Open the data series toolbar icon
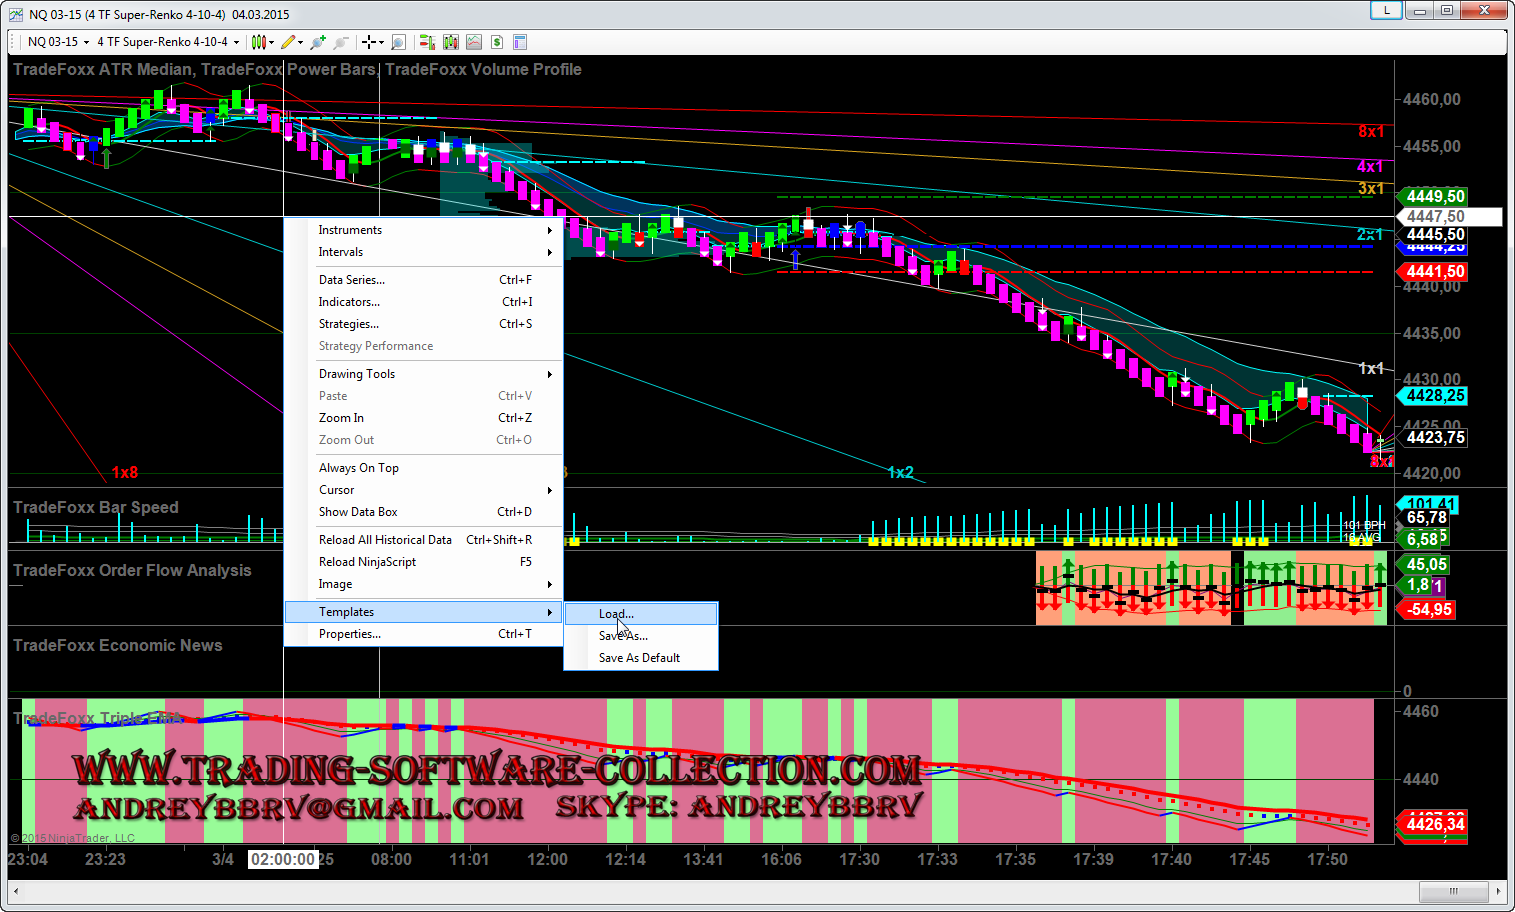The width and height of the screenshot is (1515, 912). pos(451,42)
